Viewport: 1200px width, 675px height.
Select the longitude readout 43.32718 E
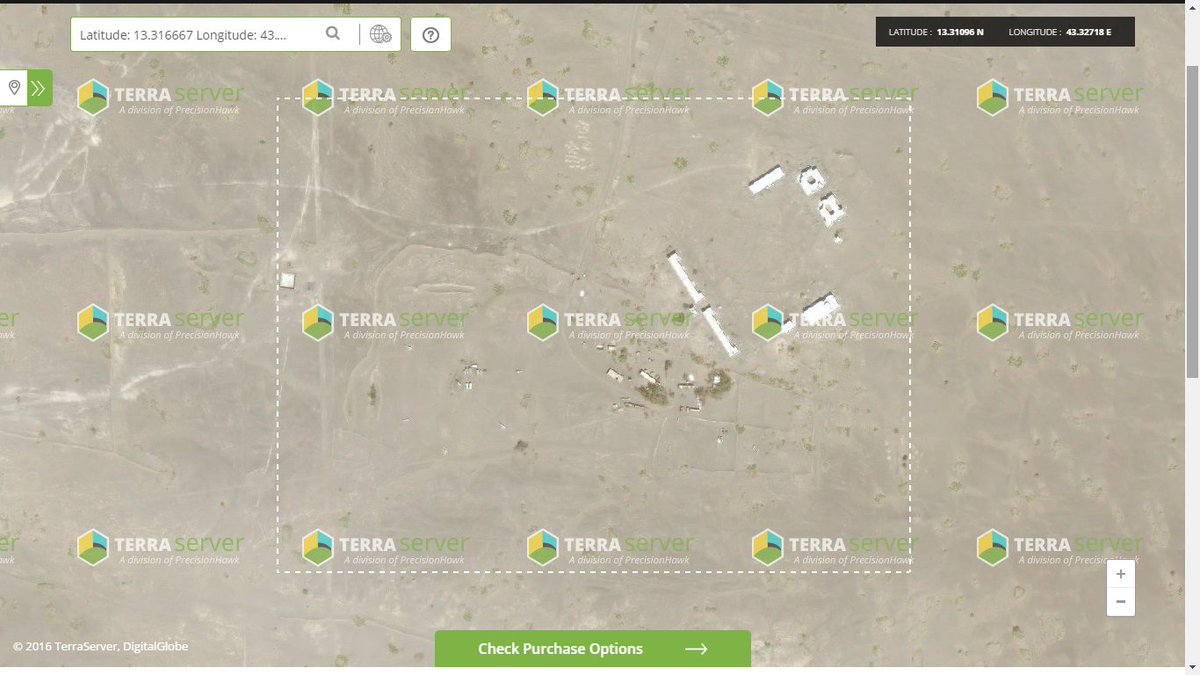pos(1088,32)
